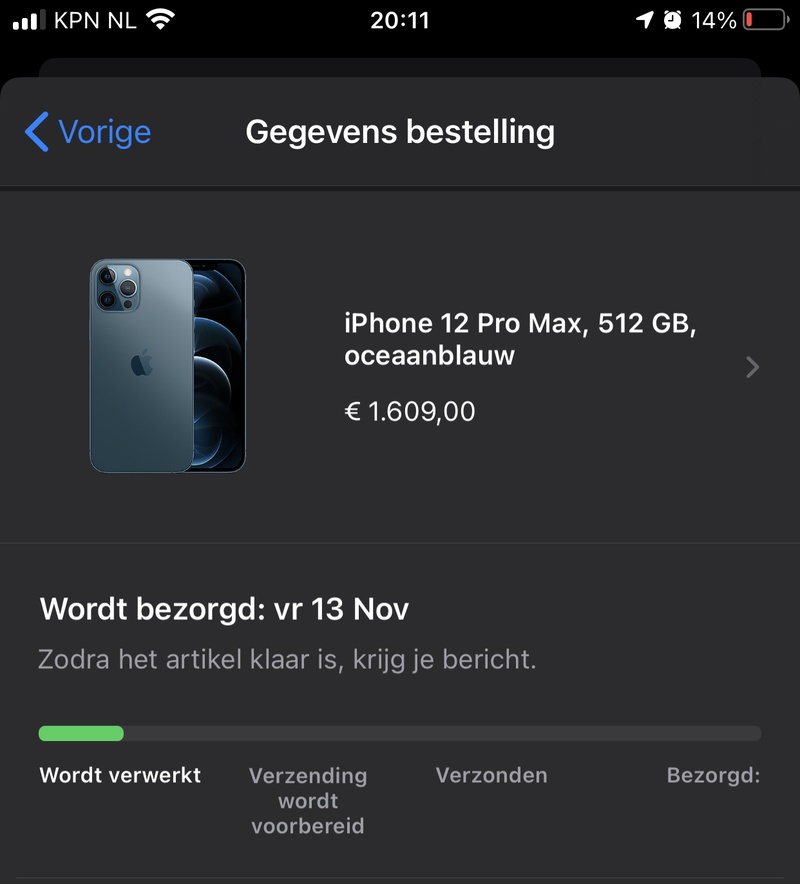Screen dimensions: 800x884
Task: Tap the location services arrow icon
Action: click(645, 20)
